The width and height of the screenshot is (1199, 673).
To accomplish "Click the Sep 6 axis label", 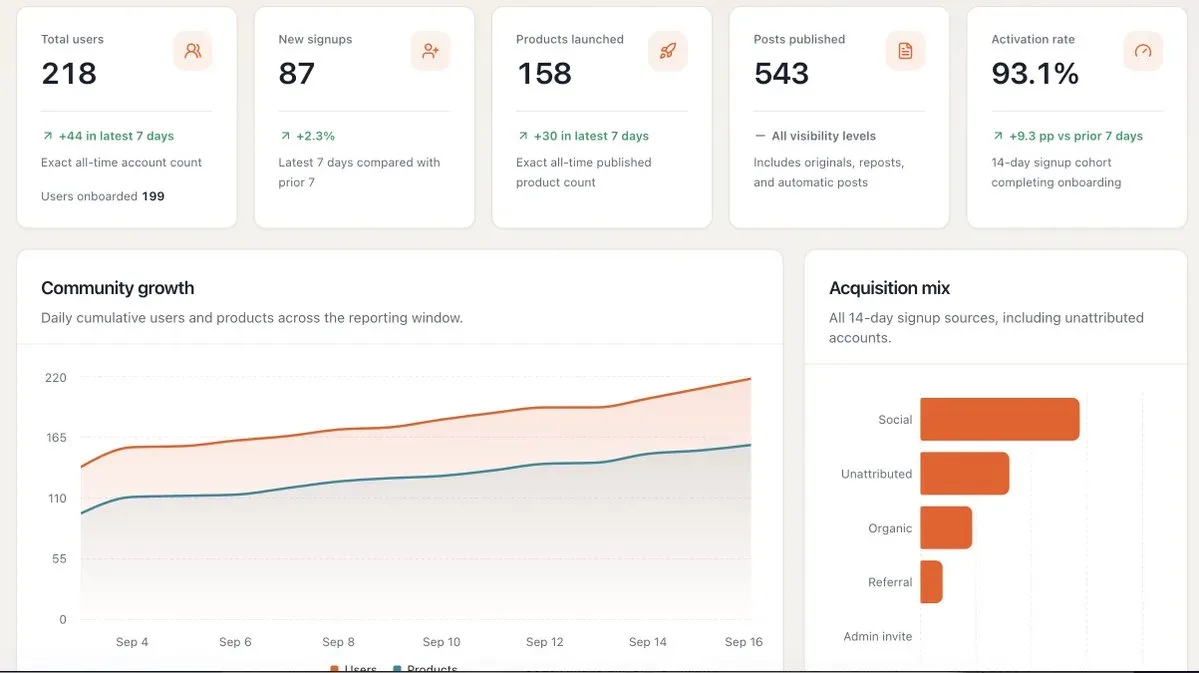I will coord(236,642).
